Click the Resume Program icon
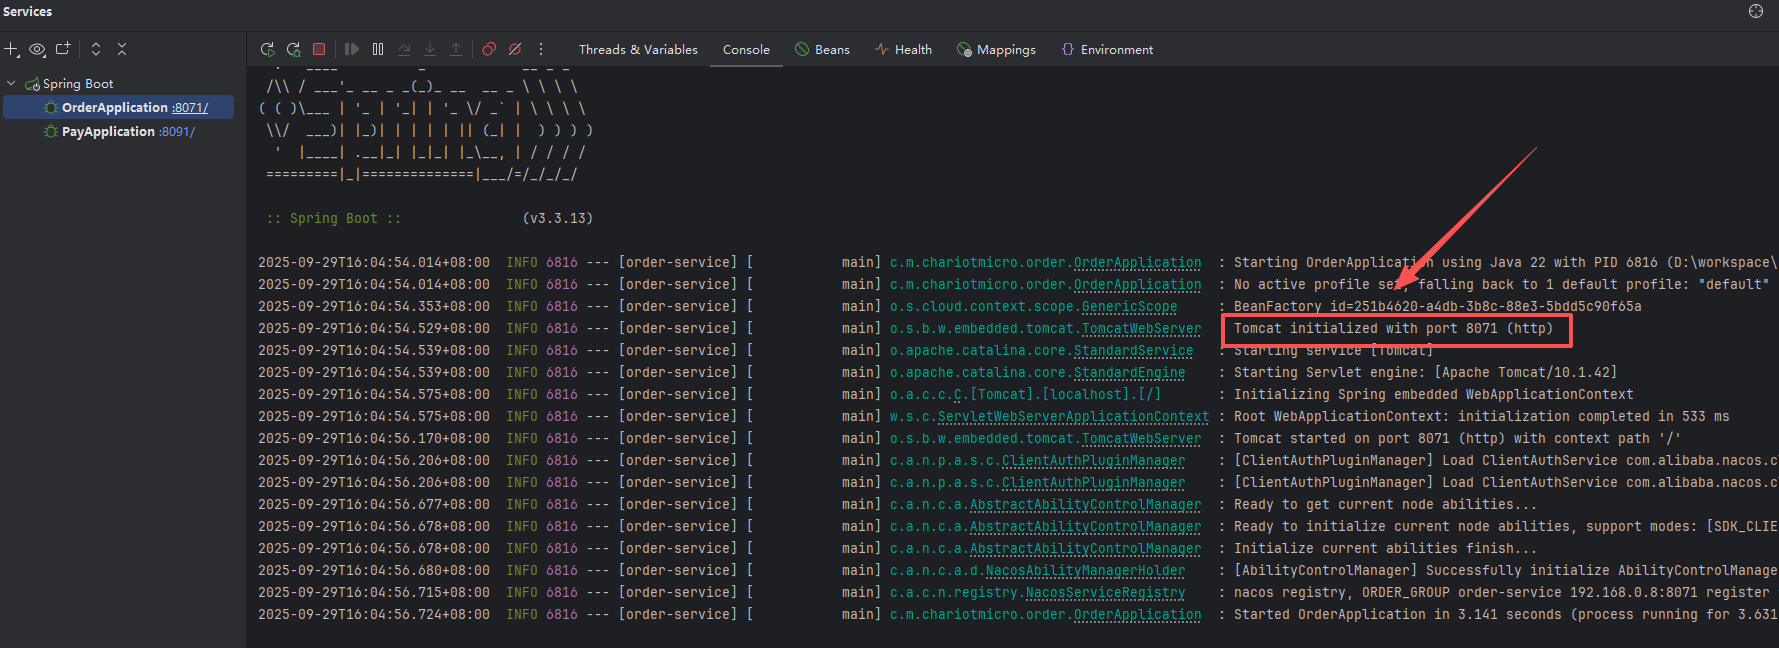This screenshot has width=1779, height=648. [x=352, y=49]
